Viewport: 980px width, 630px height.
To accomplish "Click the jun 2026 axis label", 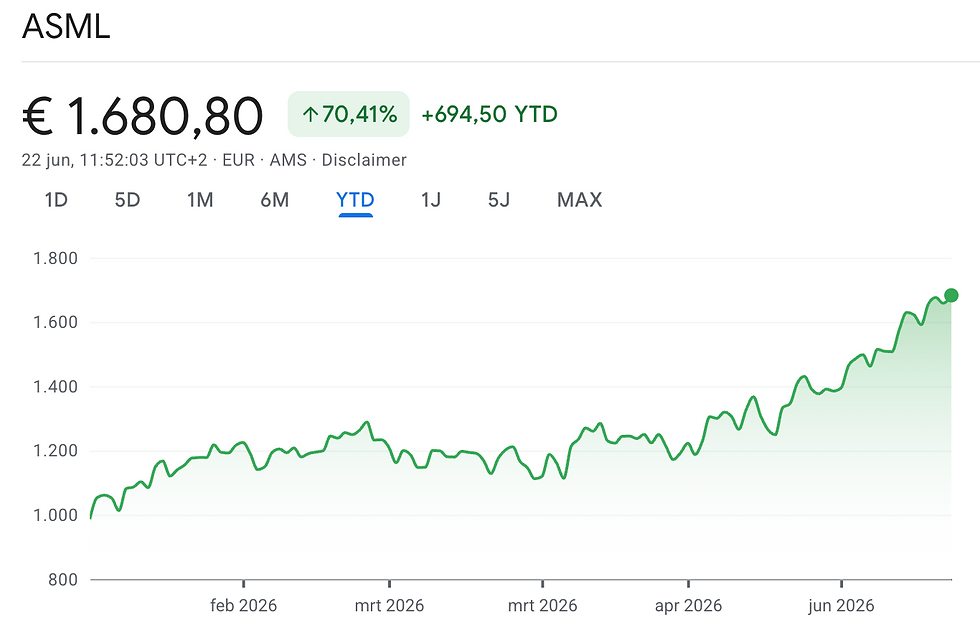I will [x=841, y=606].
